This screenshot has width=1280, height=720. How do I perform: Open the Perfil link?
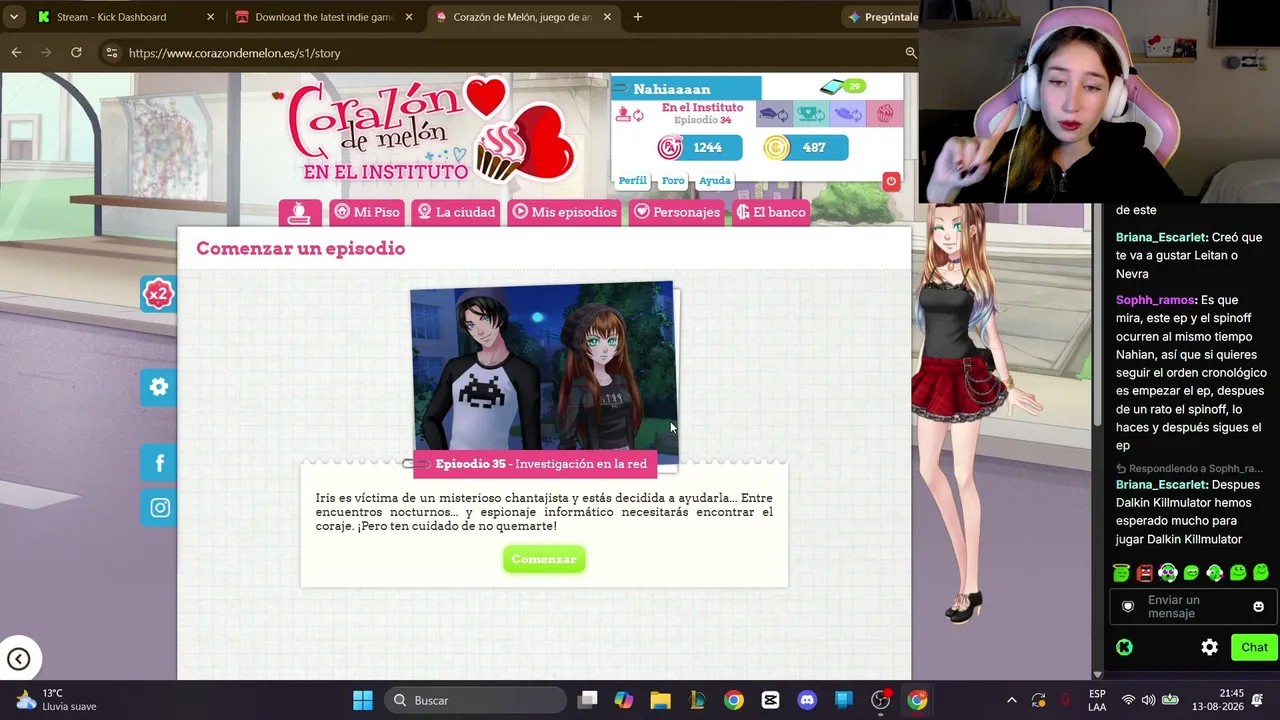(632, 181)
